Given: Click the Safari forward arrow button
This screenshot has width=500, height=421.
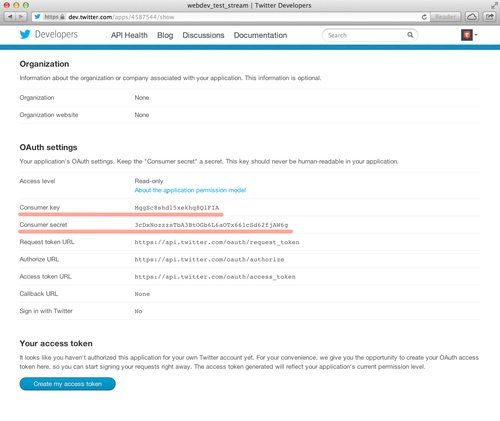Looking at the screenshot, I should (x=21, y=17).
